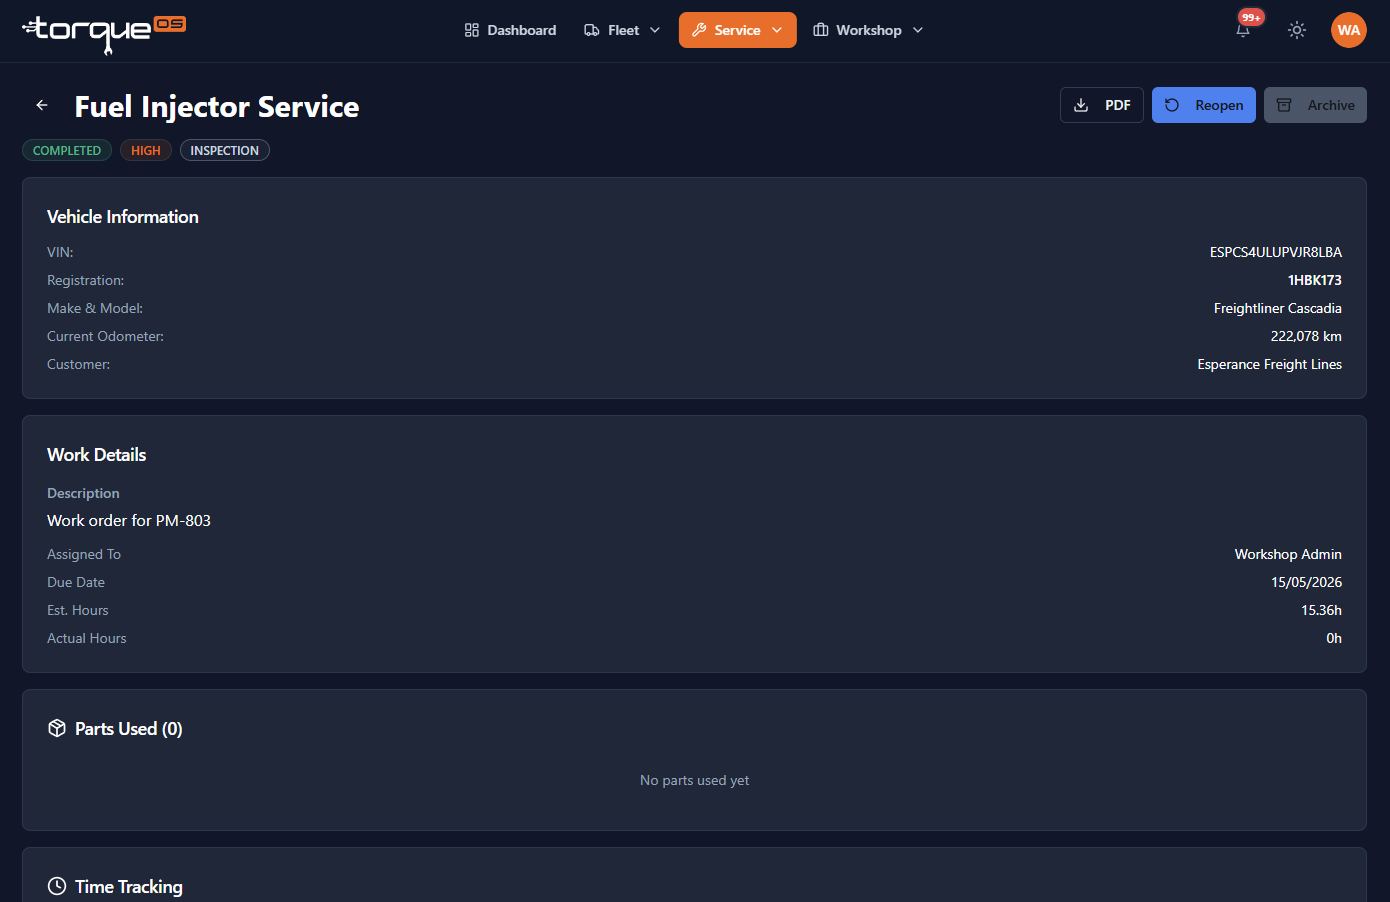Click the INSPECTION type badge
The width and height of the screenshot is (1390, 902).
(x=225, y=150)
